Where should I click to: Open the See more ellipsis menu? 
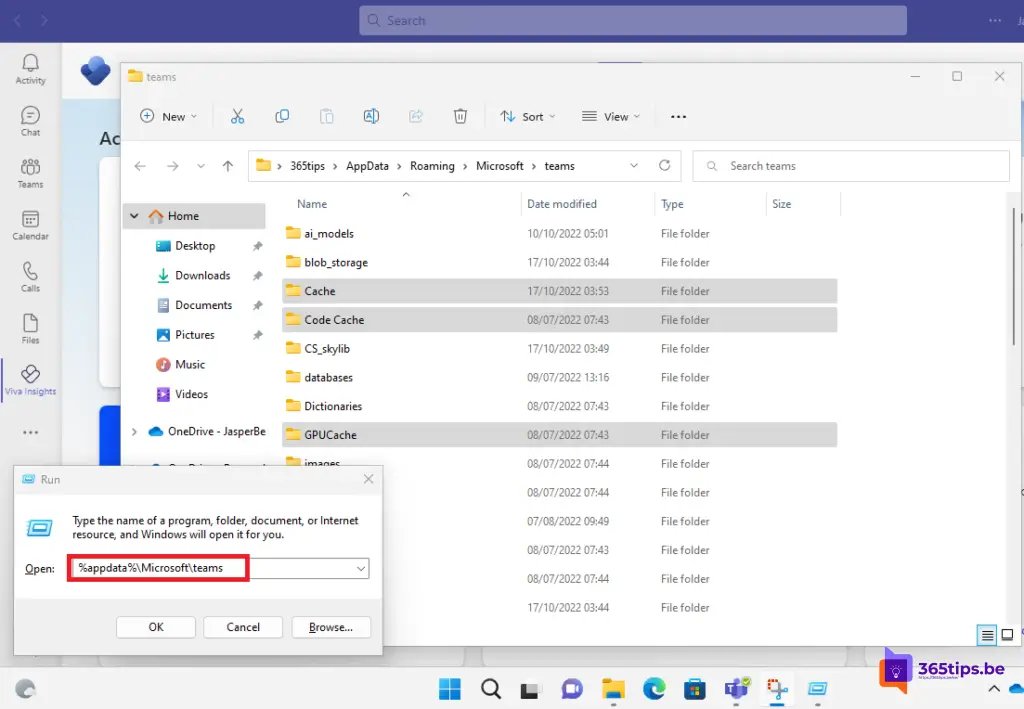point(678,116)
